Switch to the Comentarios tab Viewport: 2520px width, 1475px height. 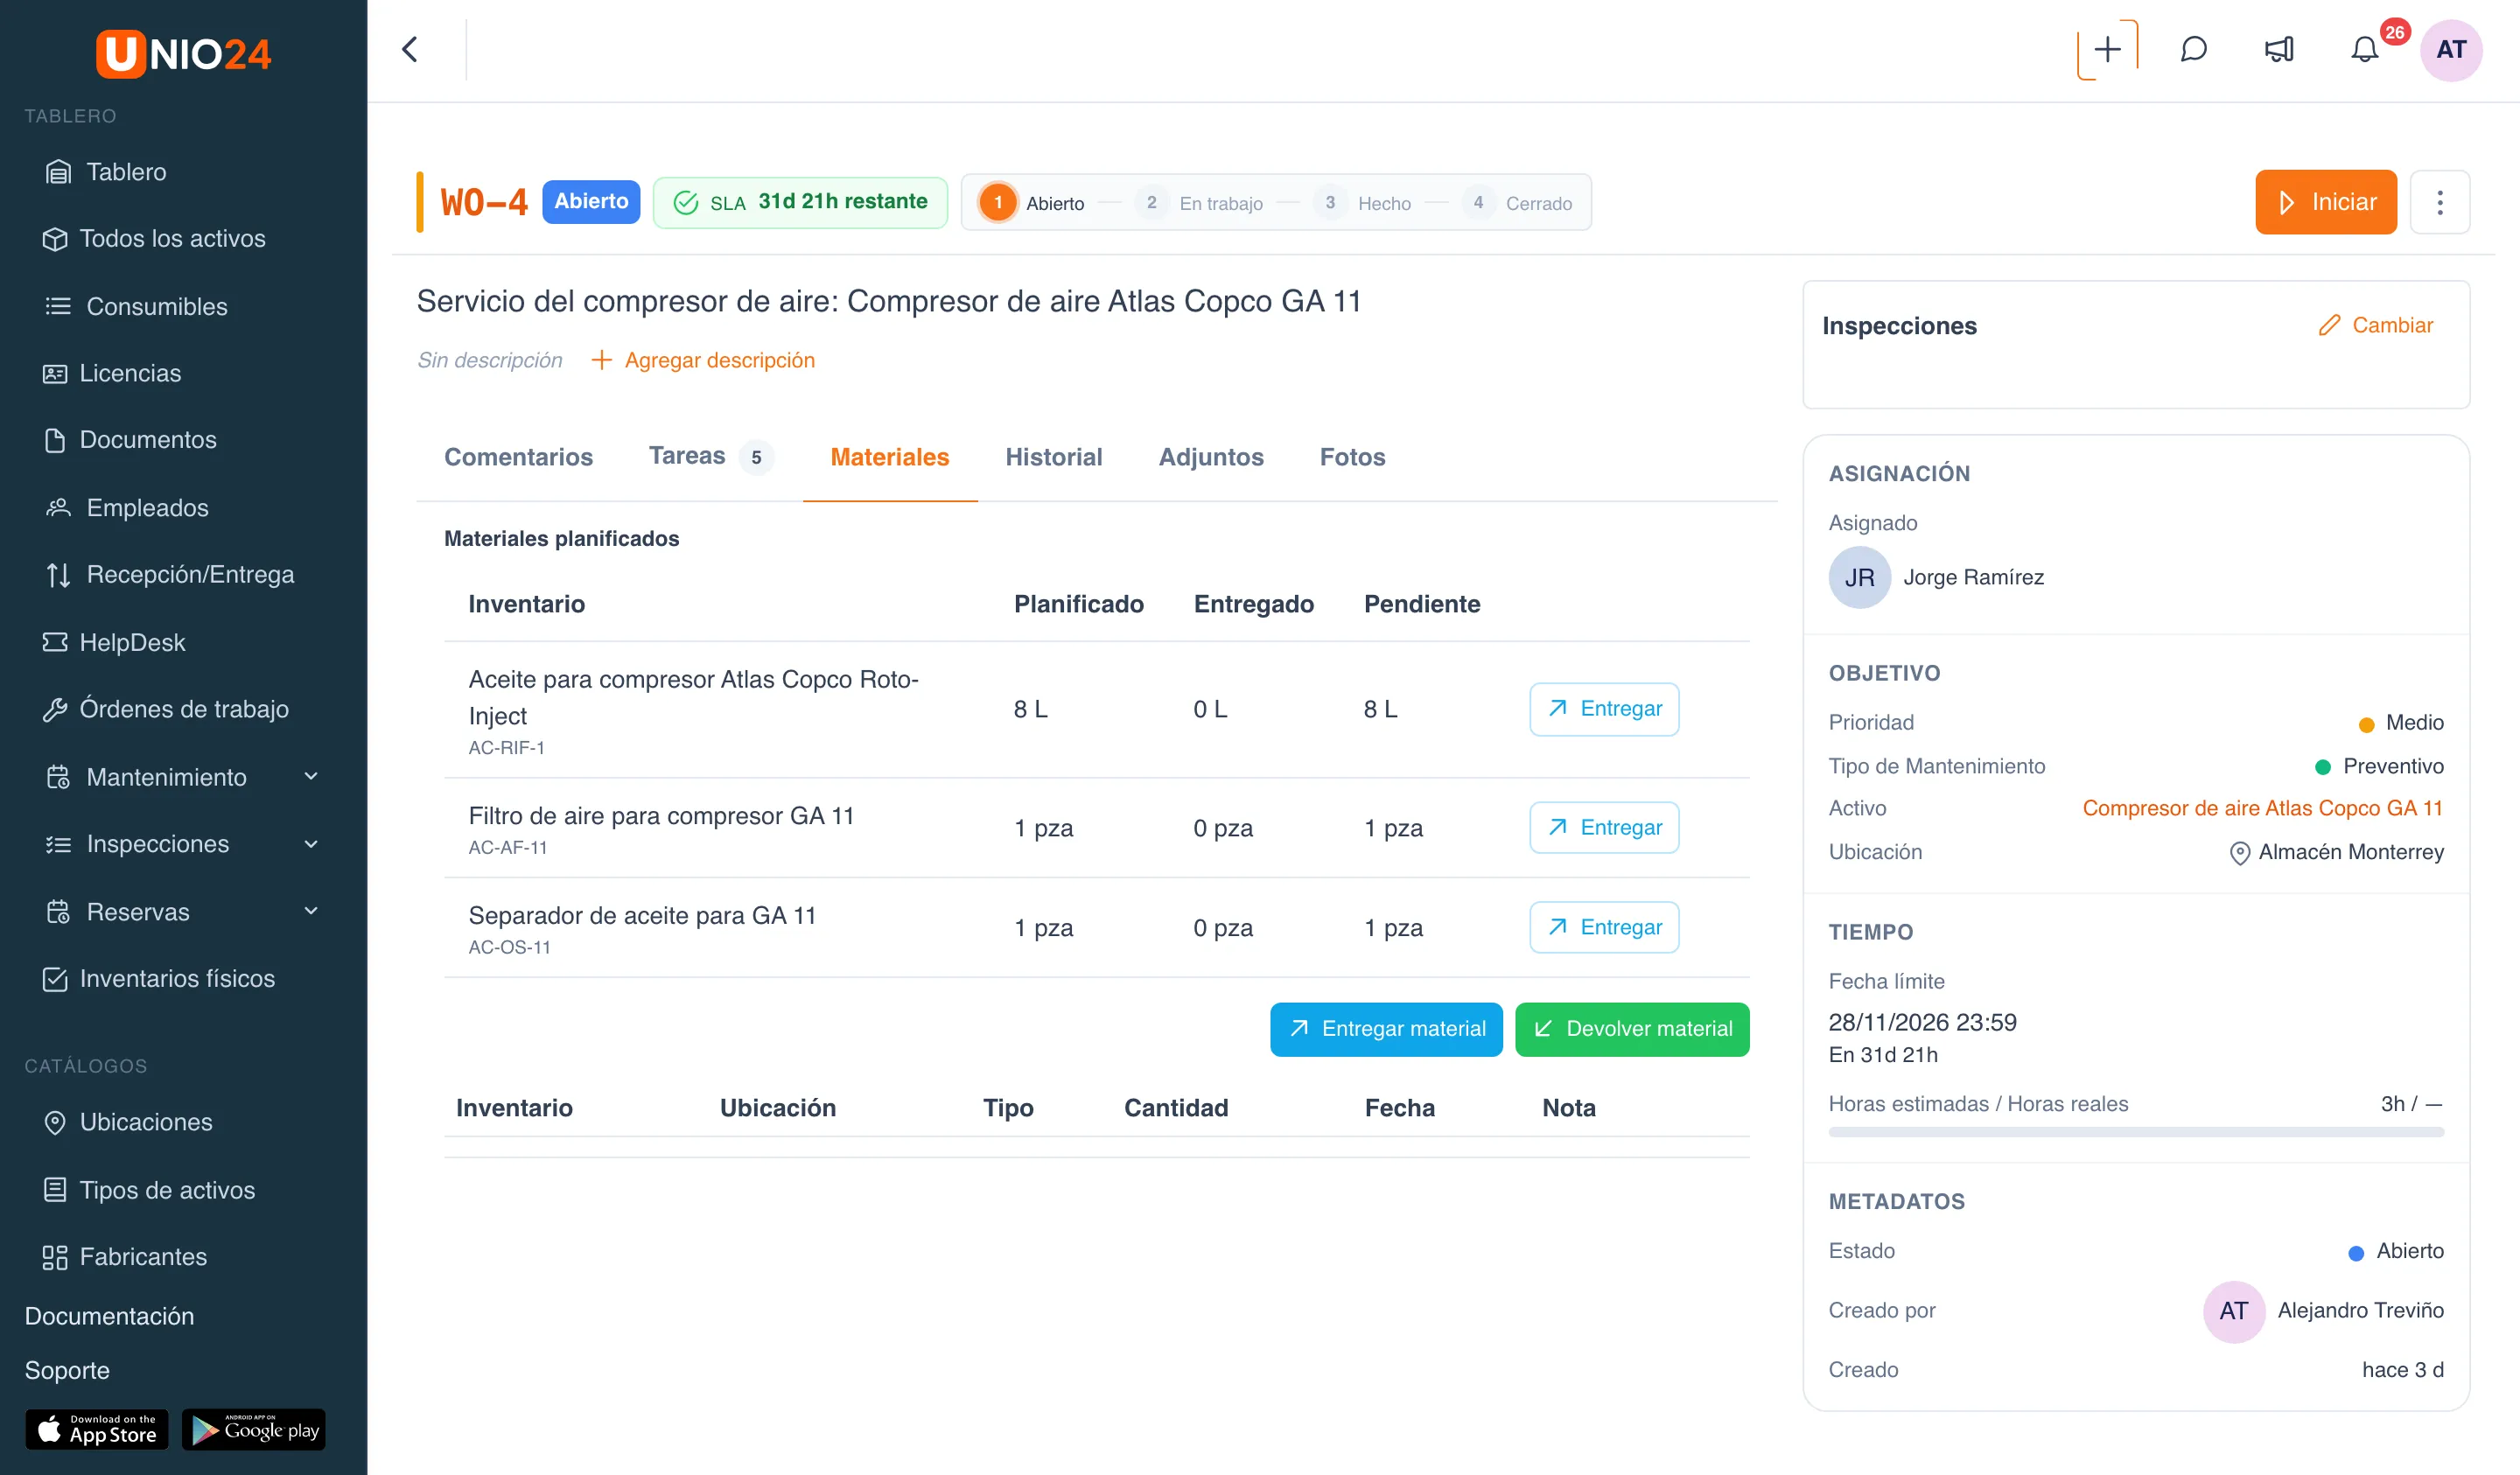(x=518, y=457)
